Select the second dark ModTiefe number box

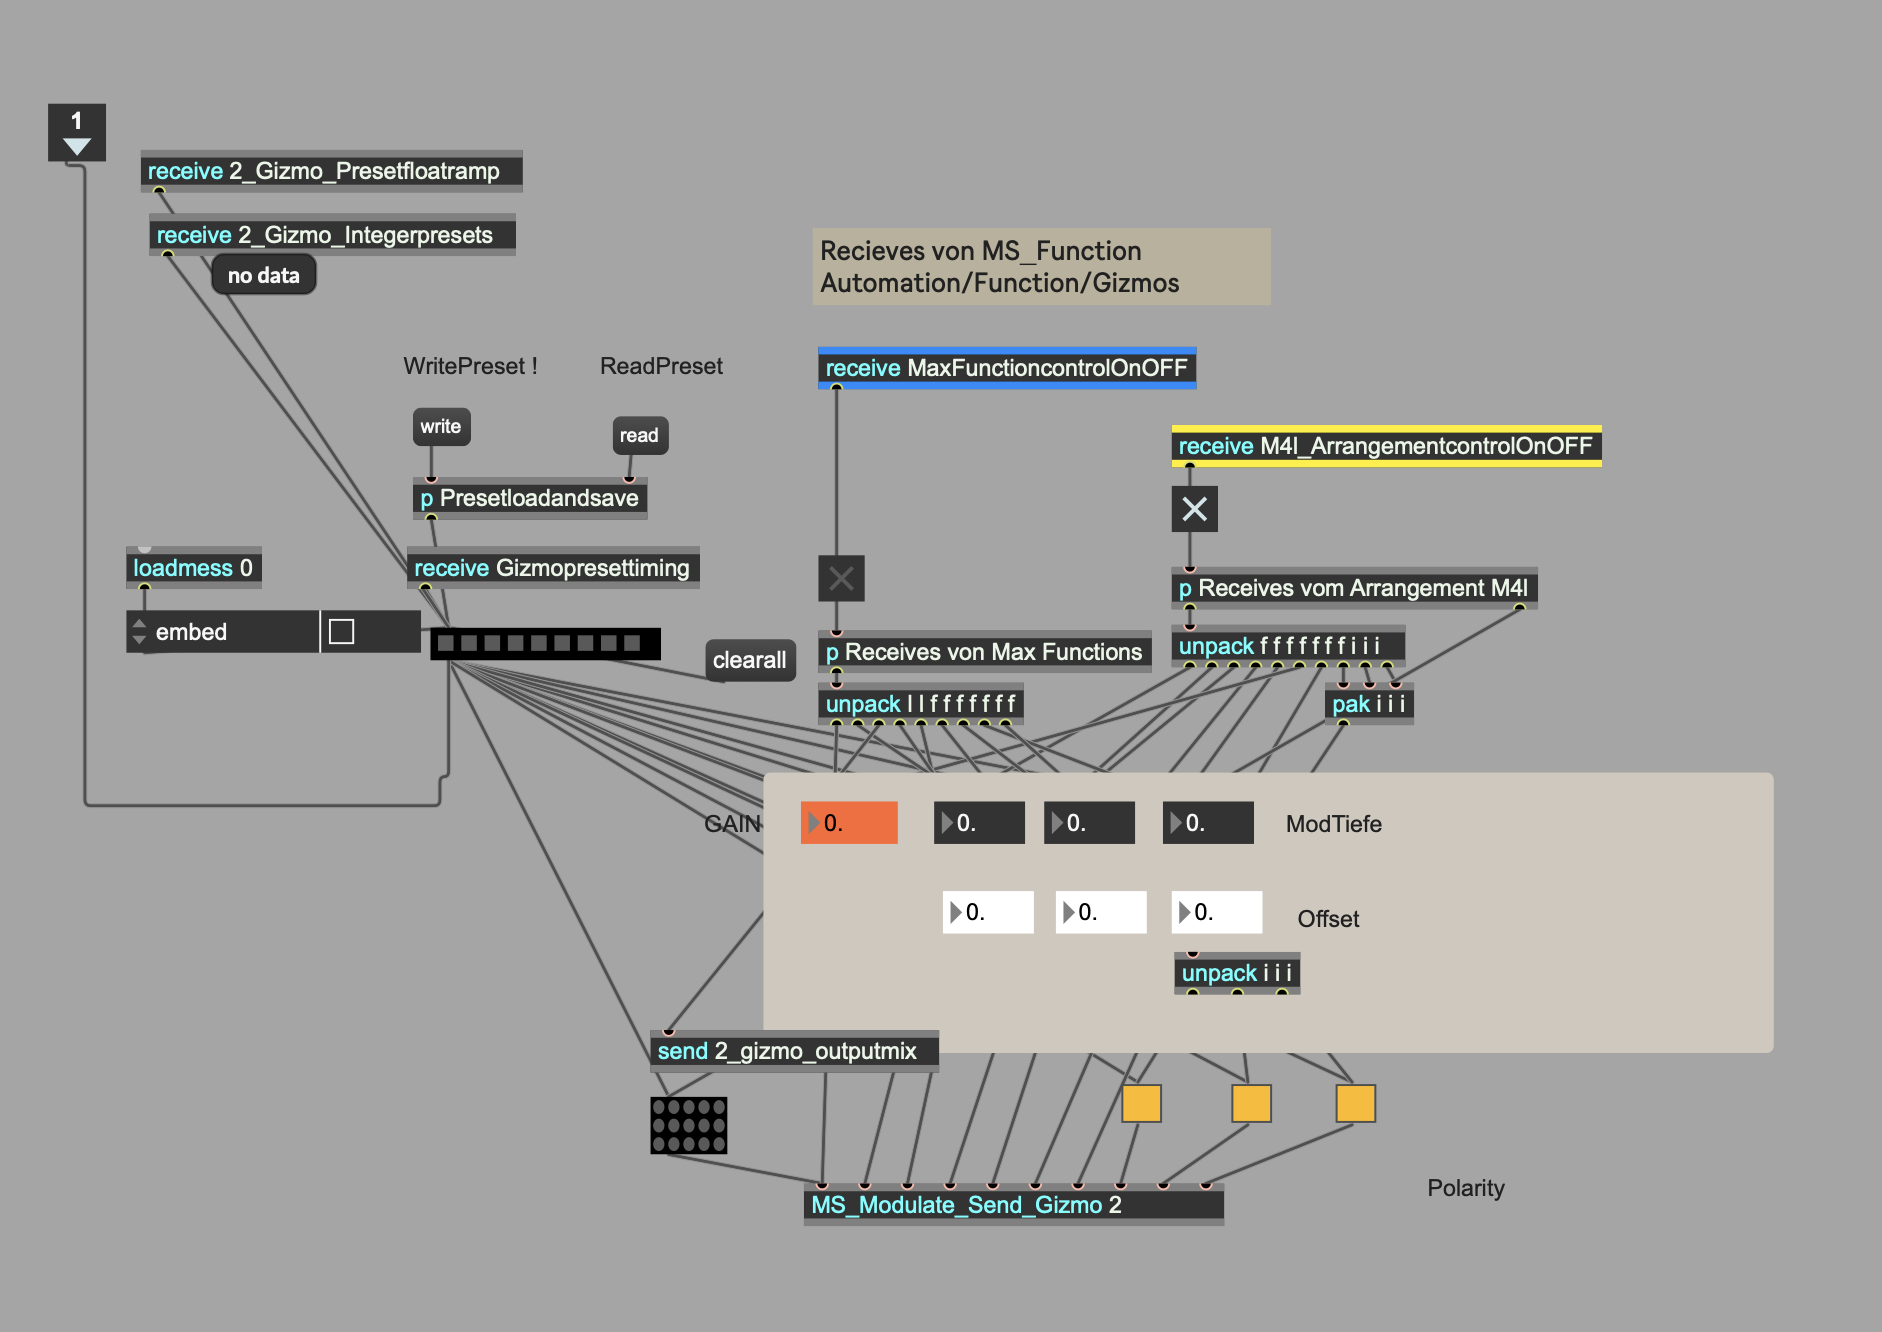[1089, 823]
